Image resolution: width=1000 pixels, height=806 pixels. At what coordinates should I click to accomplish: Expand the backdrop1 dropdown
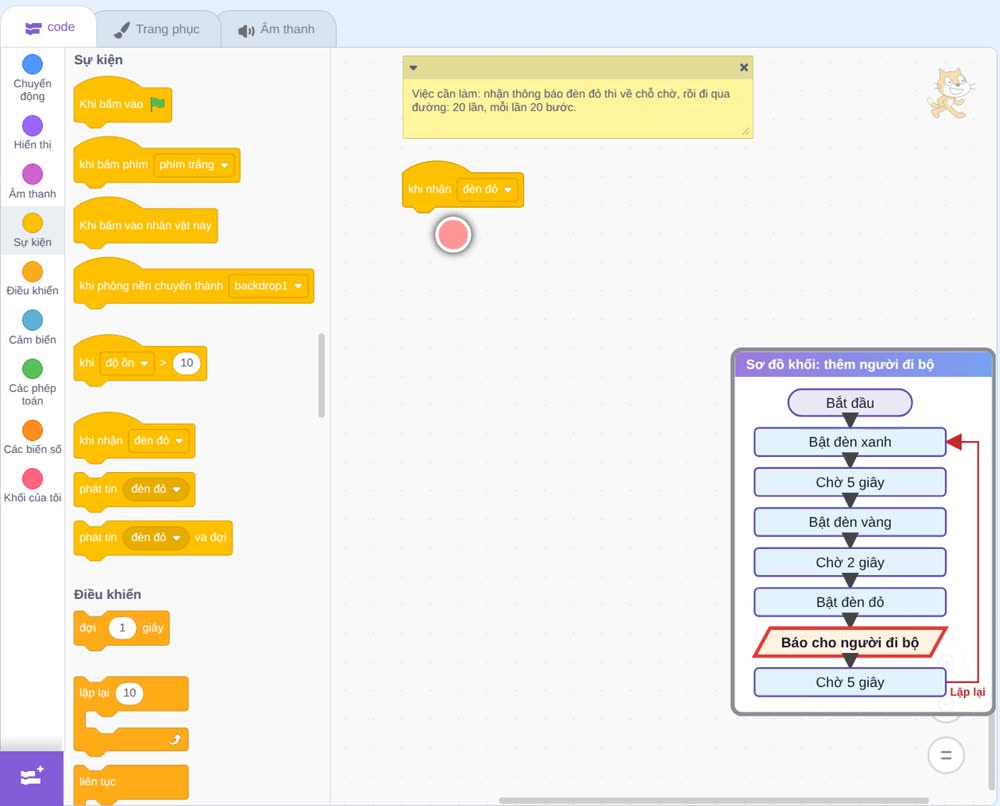click(268, 286)
